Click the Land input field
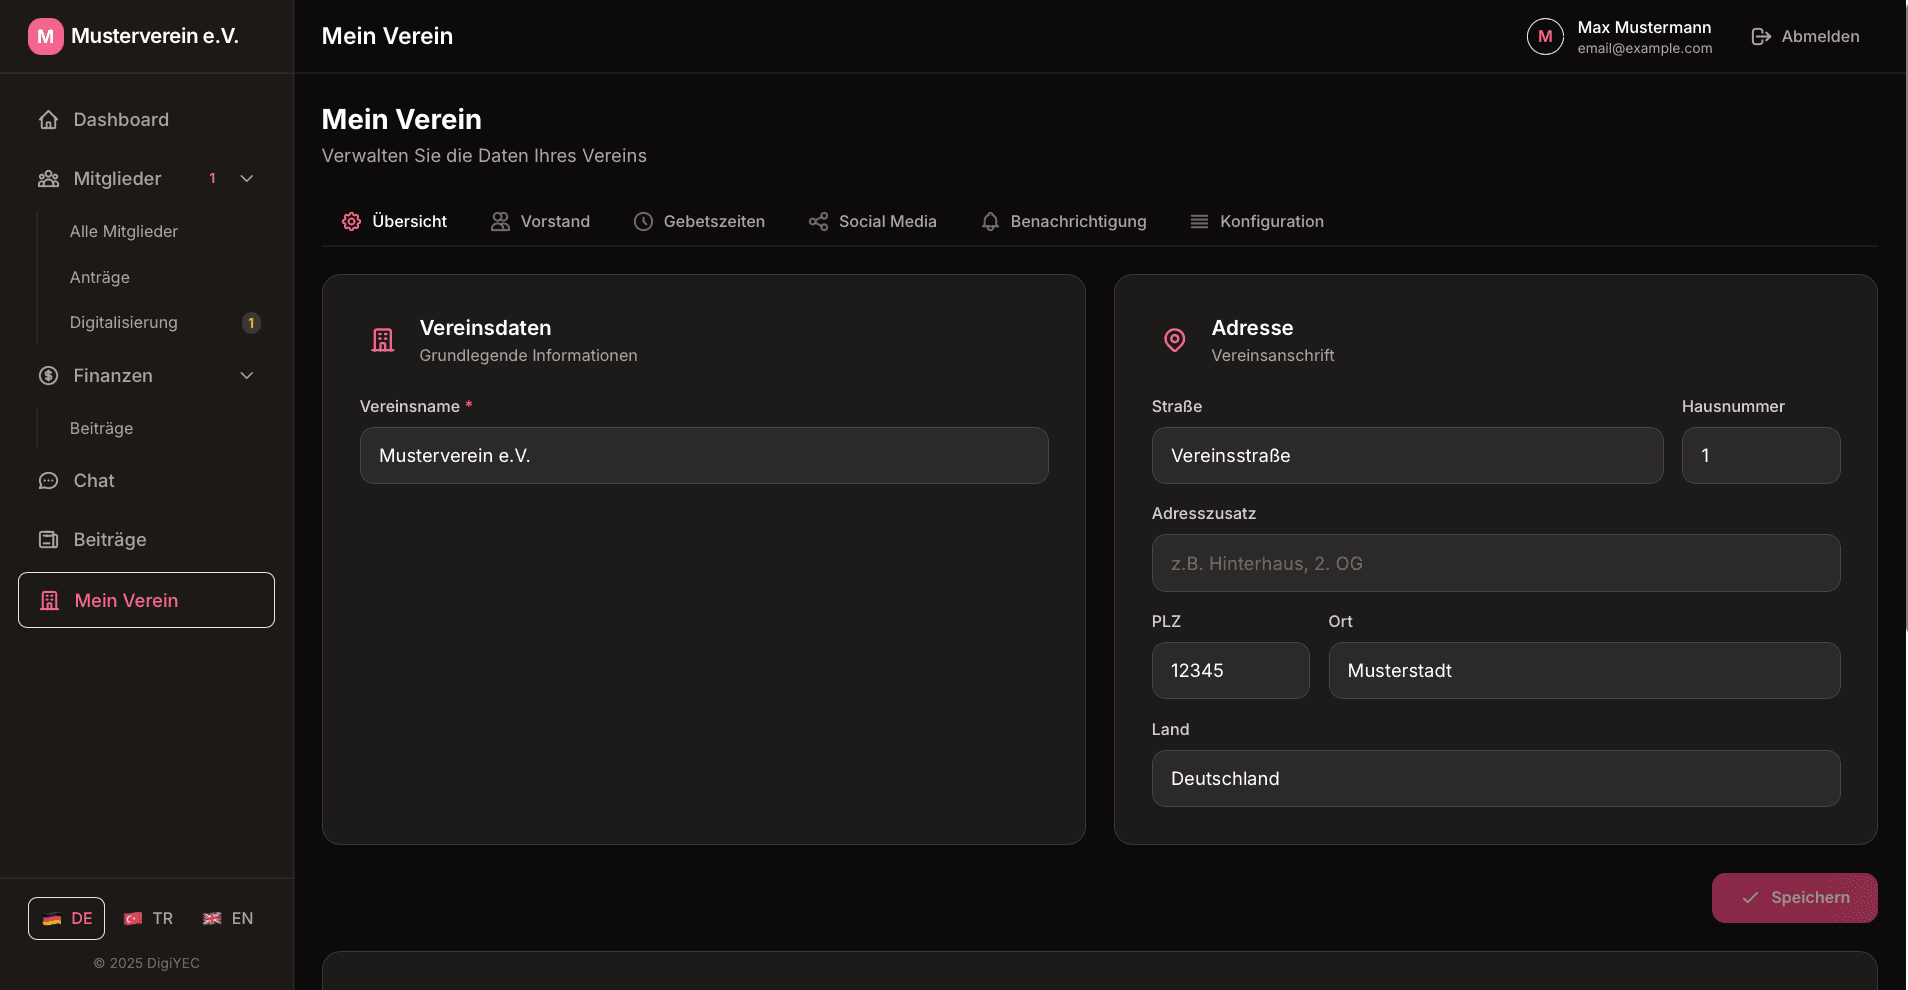The image size is (1908, 990). click(1496, 779)
